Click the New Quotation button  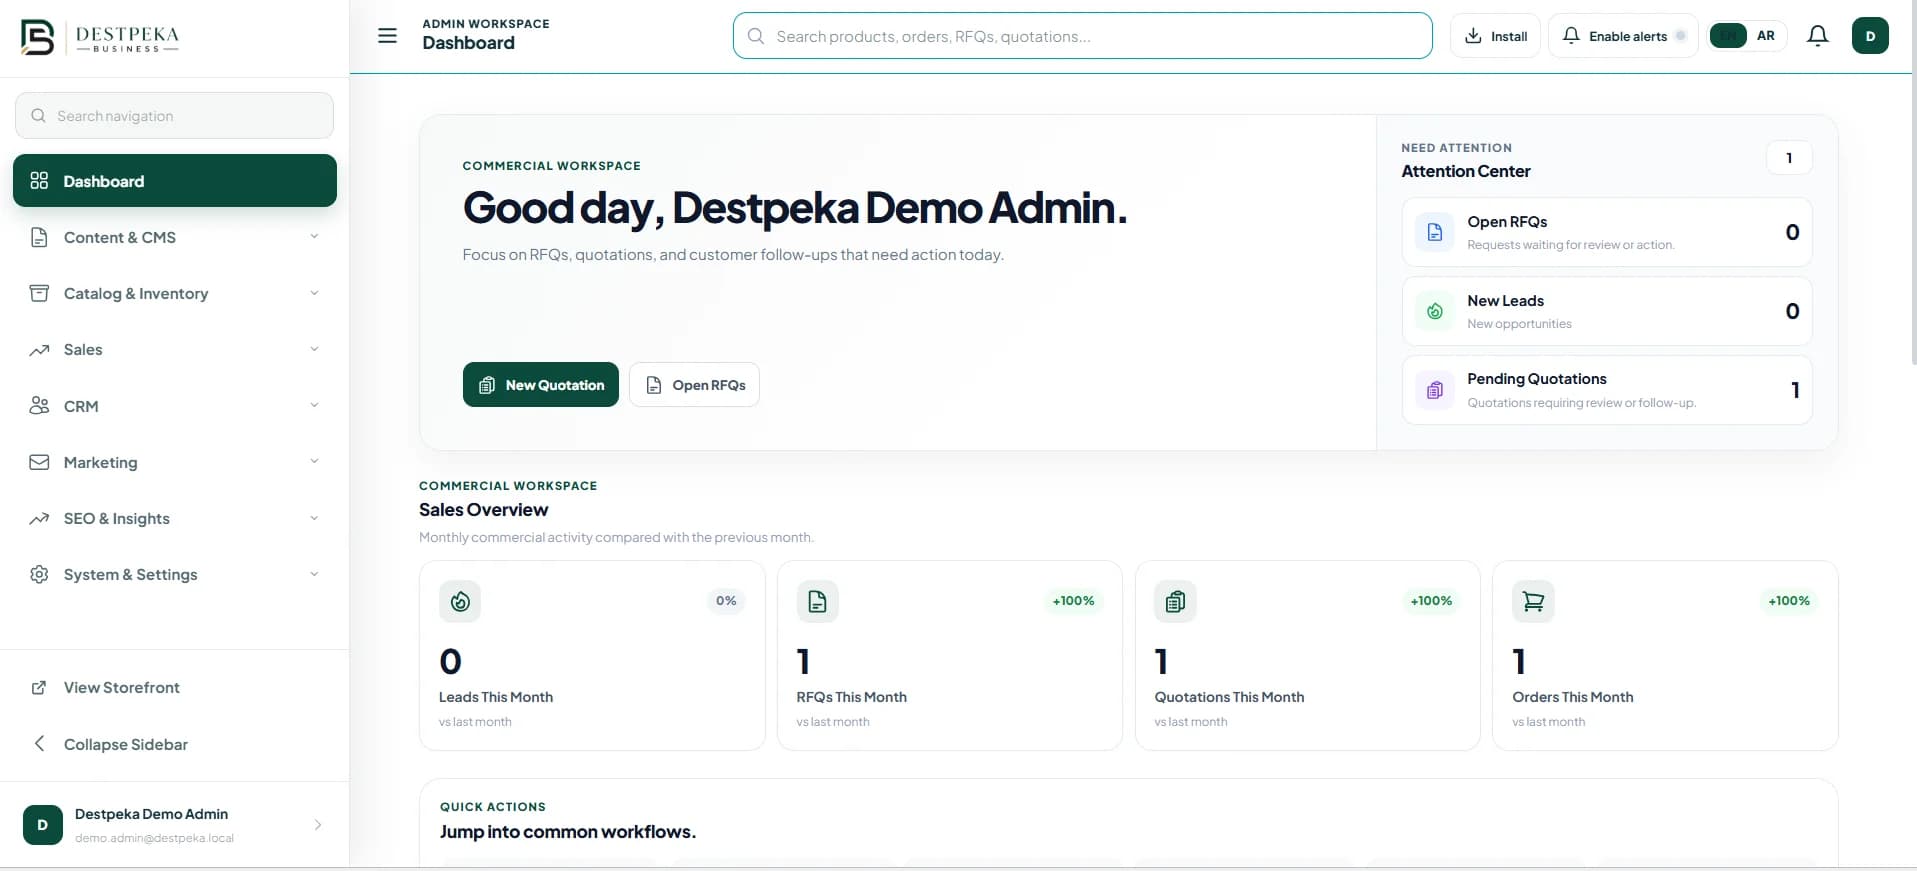[541, 385]
